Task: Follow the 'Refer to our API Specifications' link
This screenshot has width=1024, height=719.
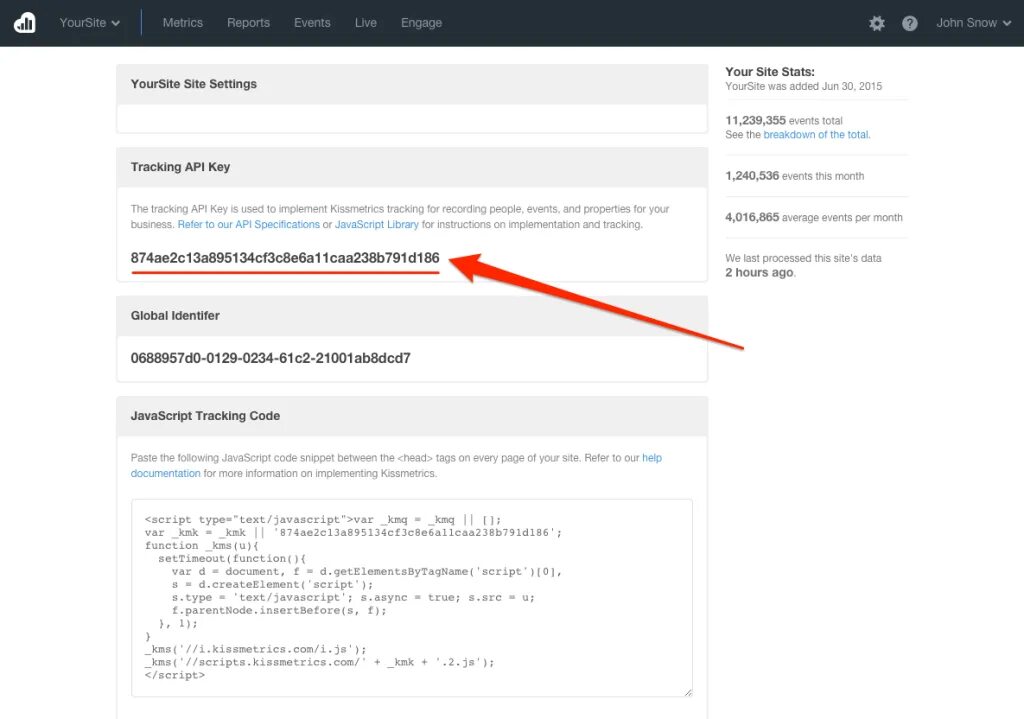Action: click(249, 225)
